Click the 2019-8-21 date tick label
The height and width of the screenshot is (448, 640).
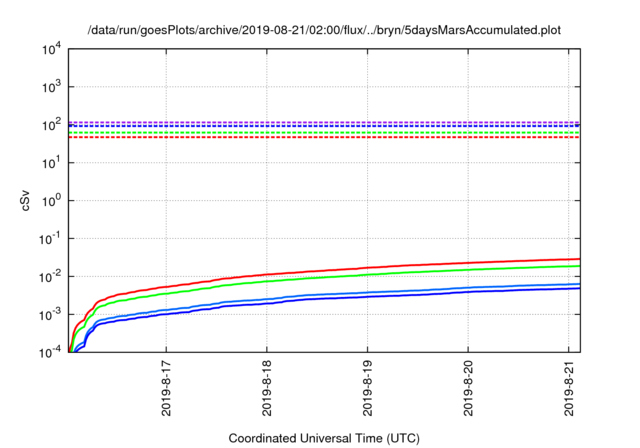[569, 388]
